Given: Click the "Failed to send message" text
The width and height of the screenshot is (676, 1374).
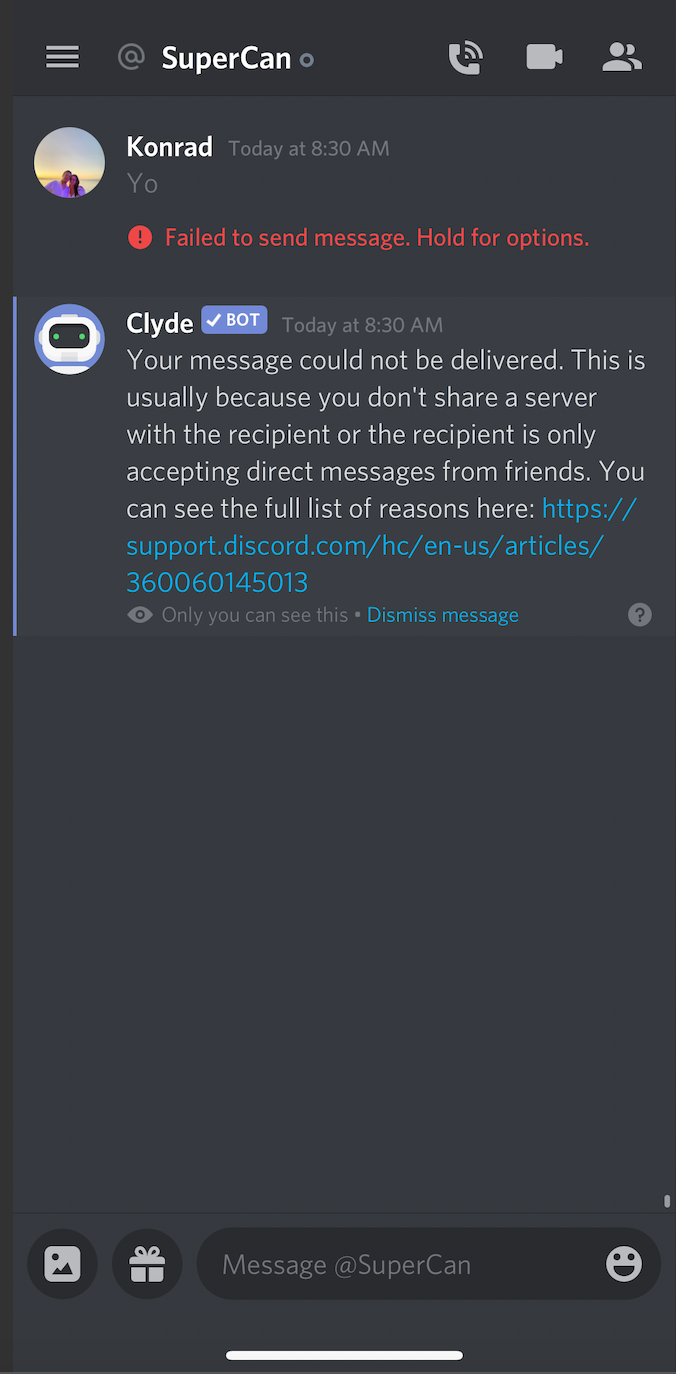Looking at the screenshot, I should point(377,238).
